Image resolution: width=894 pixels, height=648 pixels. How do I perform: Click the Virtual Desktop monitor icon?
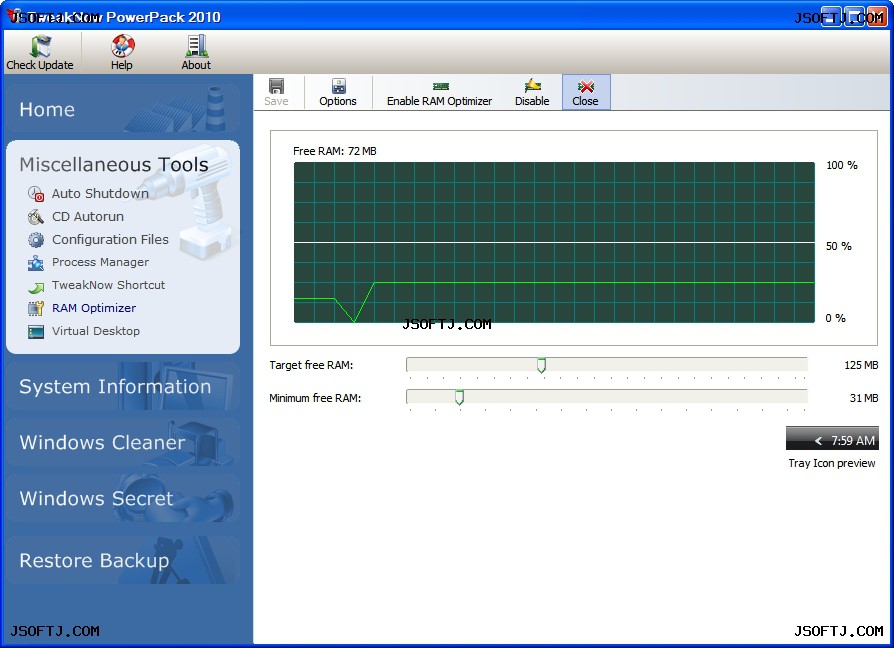pyautogui.click(x=36, y=332)
